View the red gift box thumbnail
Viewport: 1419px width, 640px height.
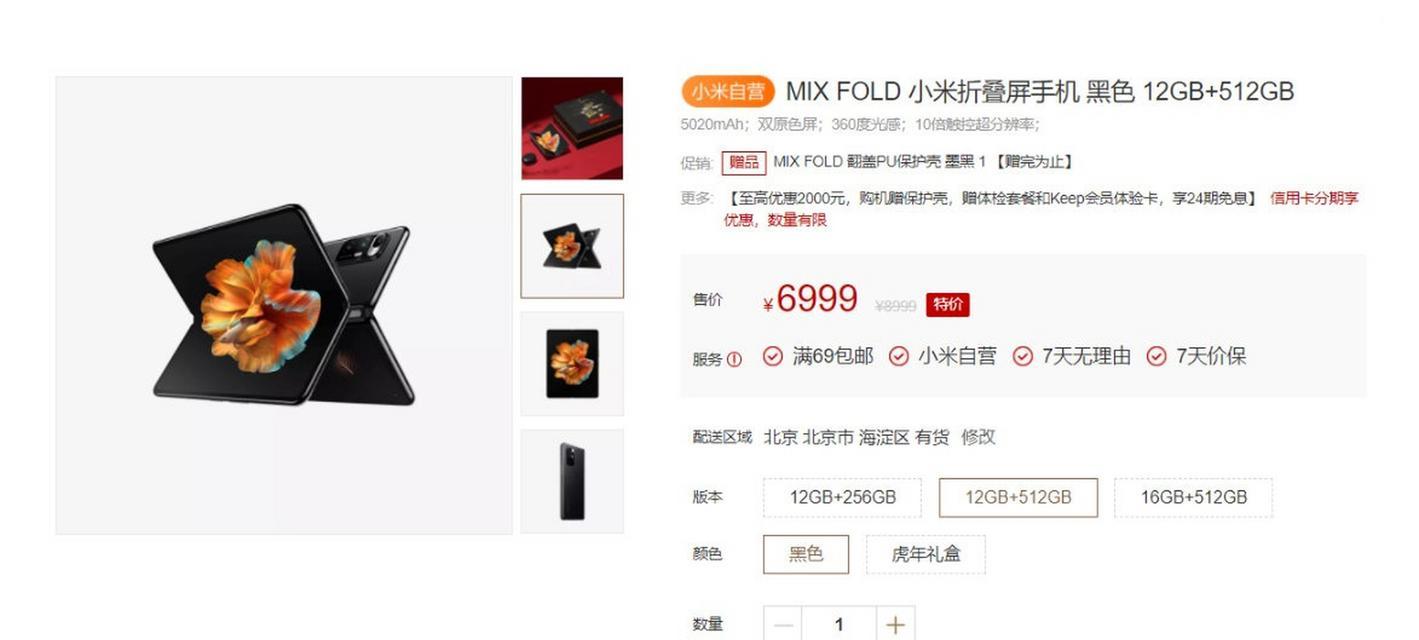tap(572, 128)
